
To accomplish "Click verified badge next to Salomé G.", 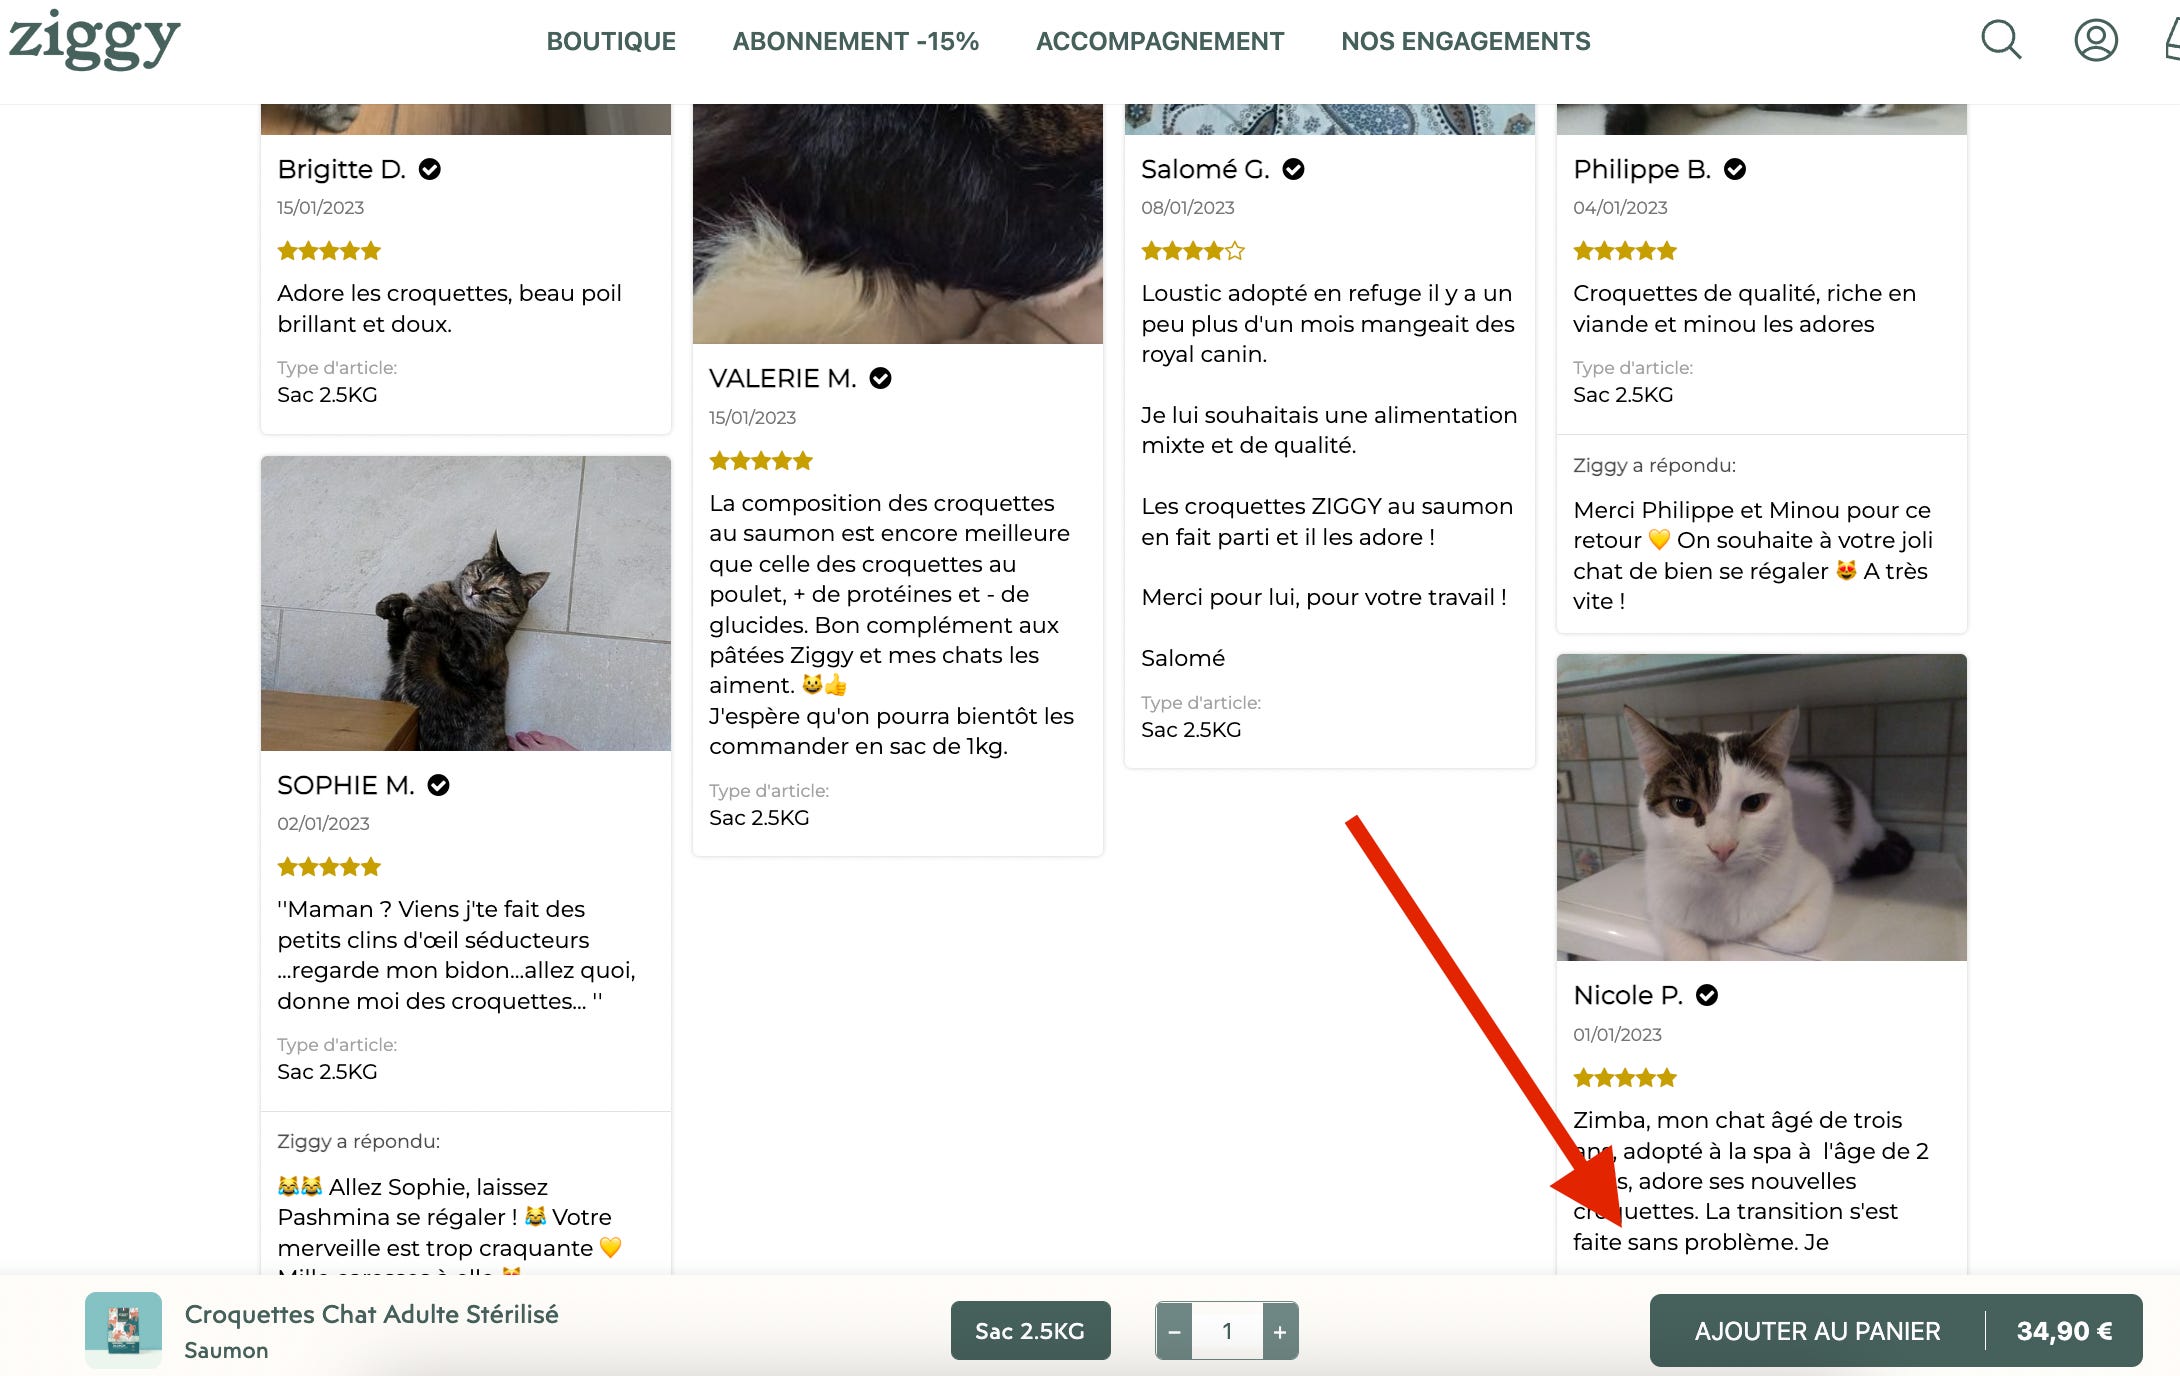I will pyautogui.click(x=1293, y=169).
